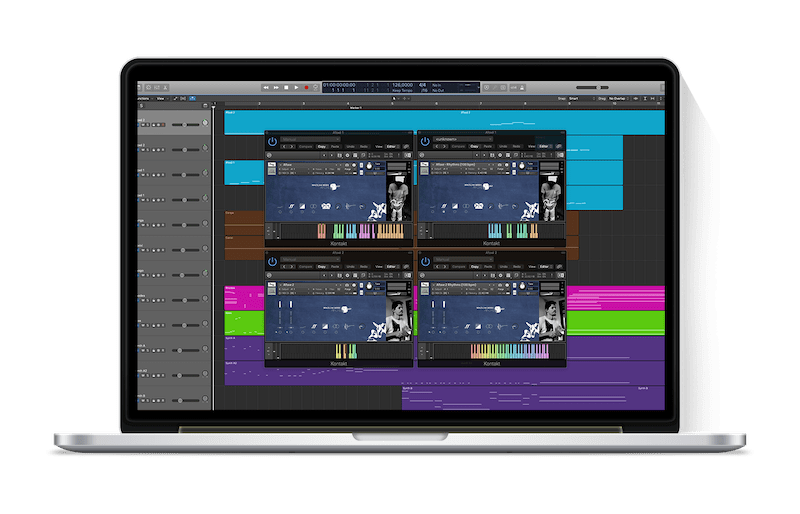Open the Functions menu in the tracks area
Image resolution: width=800 pixels, height=514 pixels.
[144, 99]
